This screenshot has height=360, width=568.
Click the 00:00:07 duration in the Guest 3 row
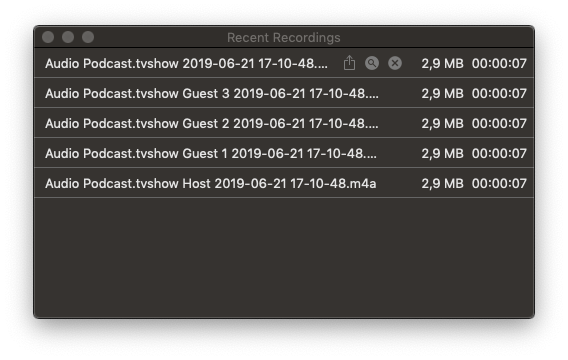point(499,93)
